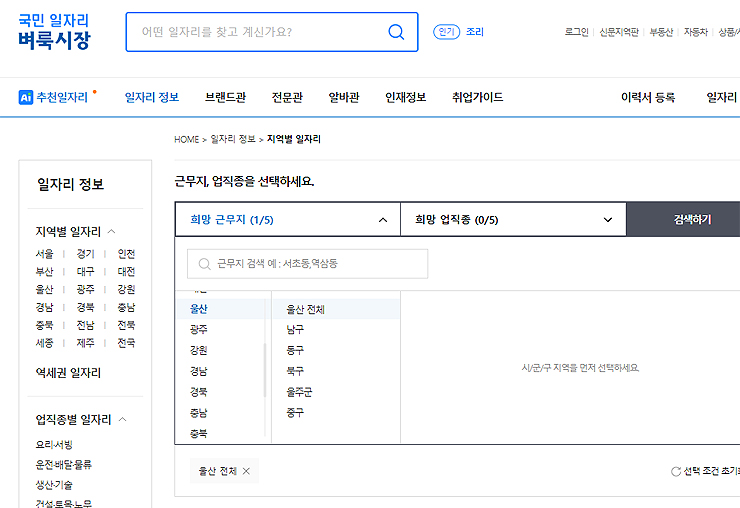Open the 알바관 menu
Image resolution: width=740 pixels, height=508 pixels.
tap(344, 97)
